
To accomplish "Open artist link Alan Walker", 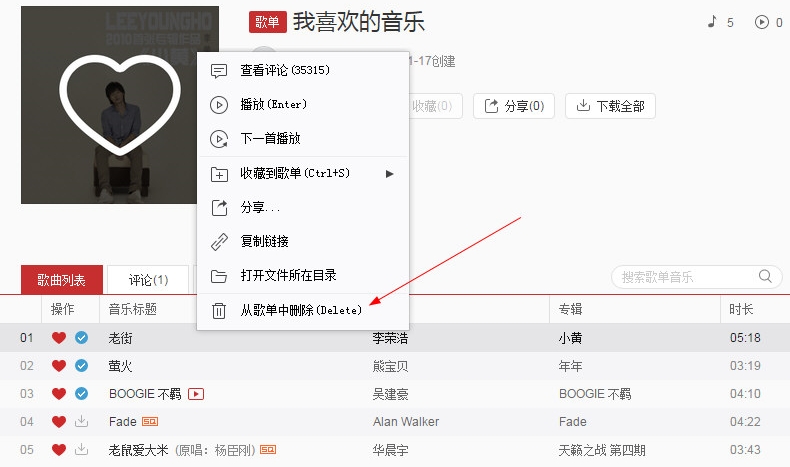I will coord(406,422).
